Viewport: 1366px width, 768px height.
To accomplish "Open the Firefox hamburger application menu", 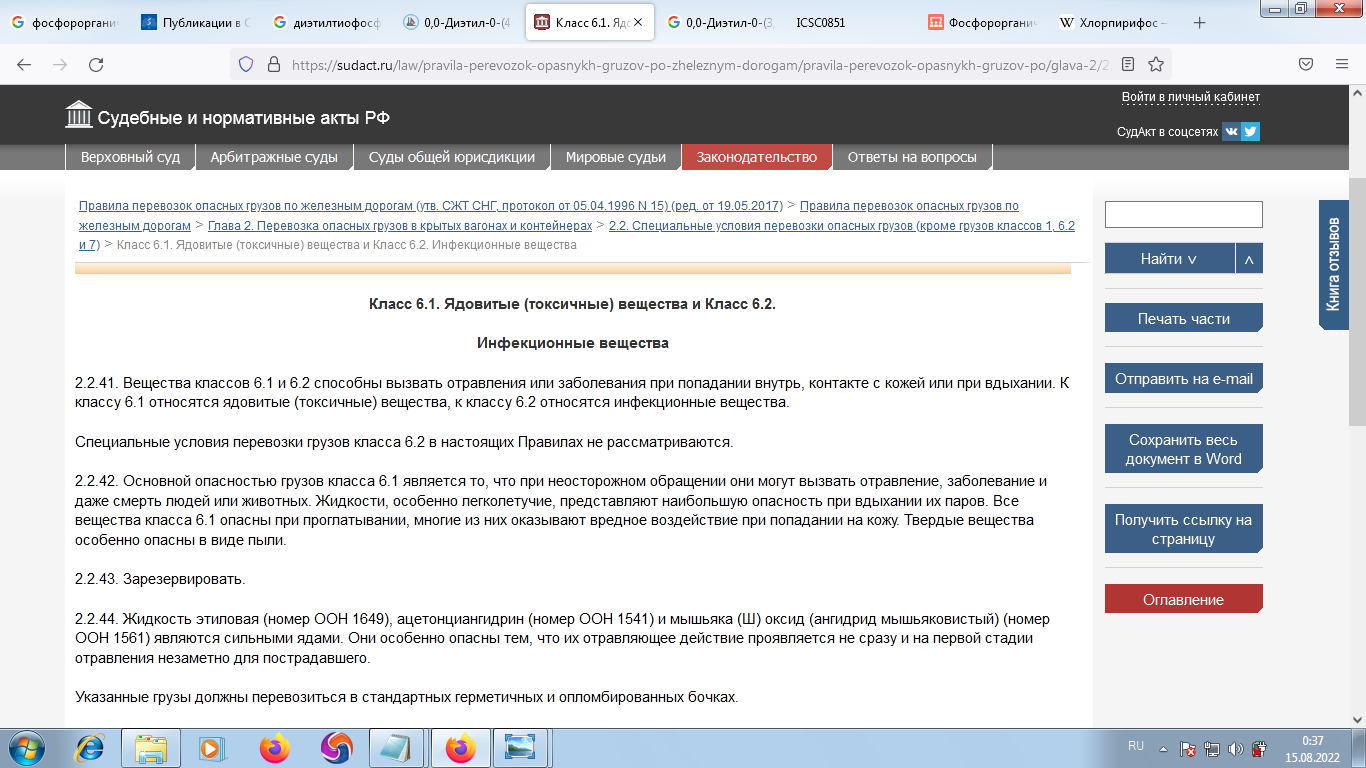I will click(x=1342, y=65).
